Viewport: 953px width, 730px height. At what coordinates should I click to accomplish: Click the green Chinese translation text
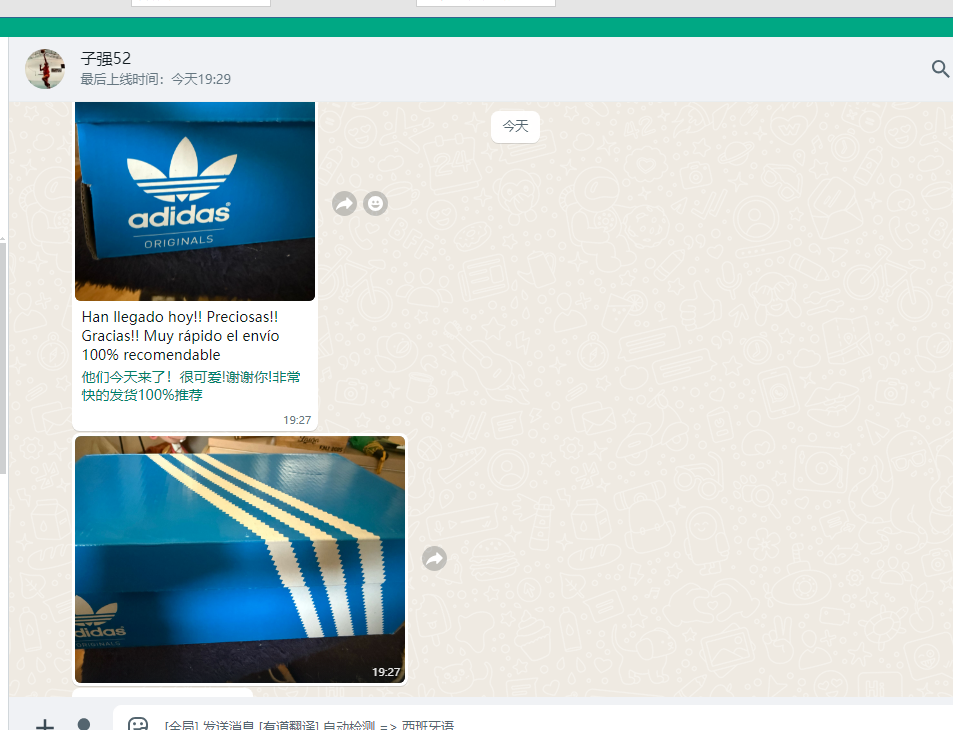coord(190,386)
